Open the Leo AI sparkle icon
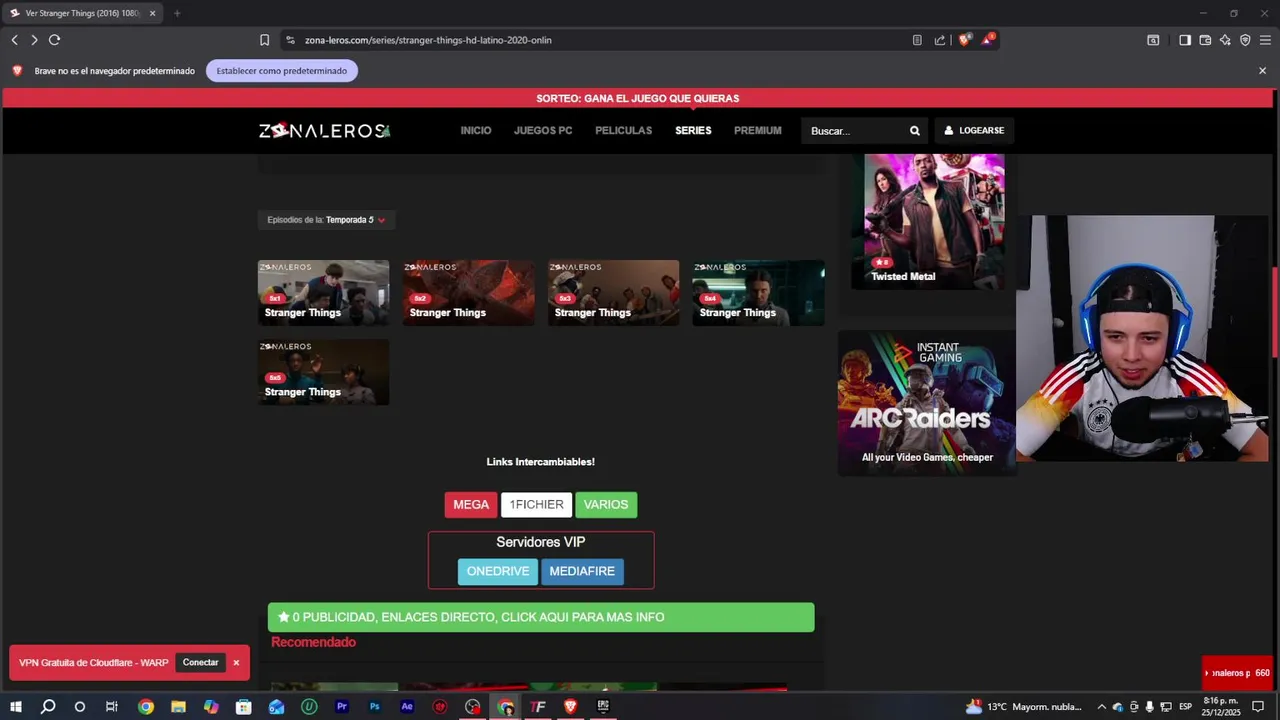Screen dimensions: 1280x720 click(x=1225, y=40)
